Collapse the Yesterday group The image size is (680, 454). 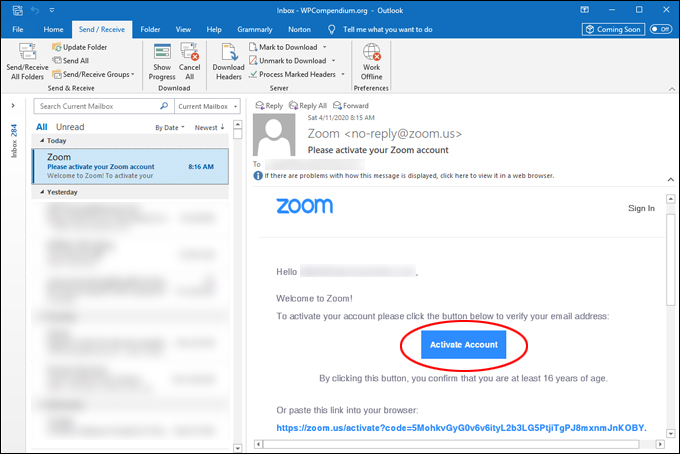pyautogui.click(x=42, y=192)
